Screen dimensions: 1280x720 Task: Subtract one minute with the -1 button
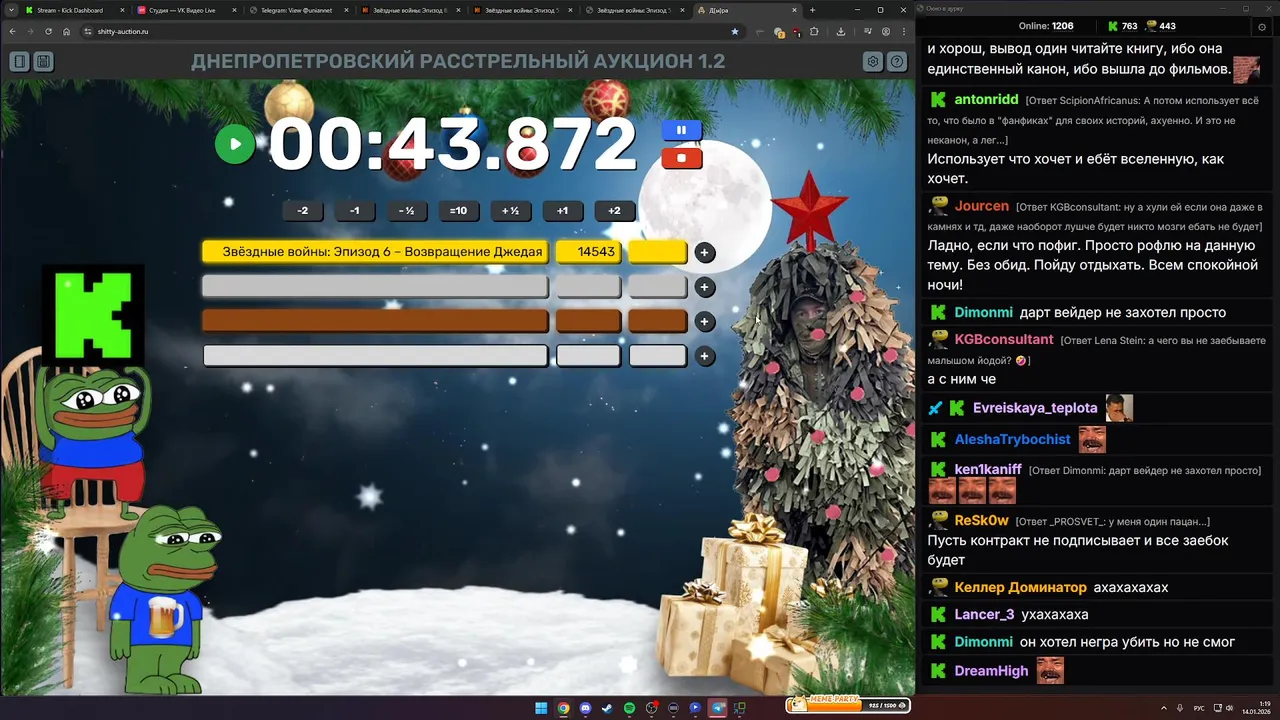[355, 211]
